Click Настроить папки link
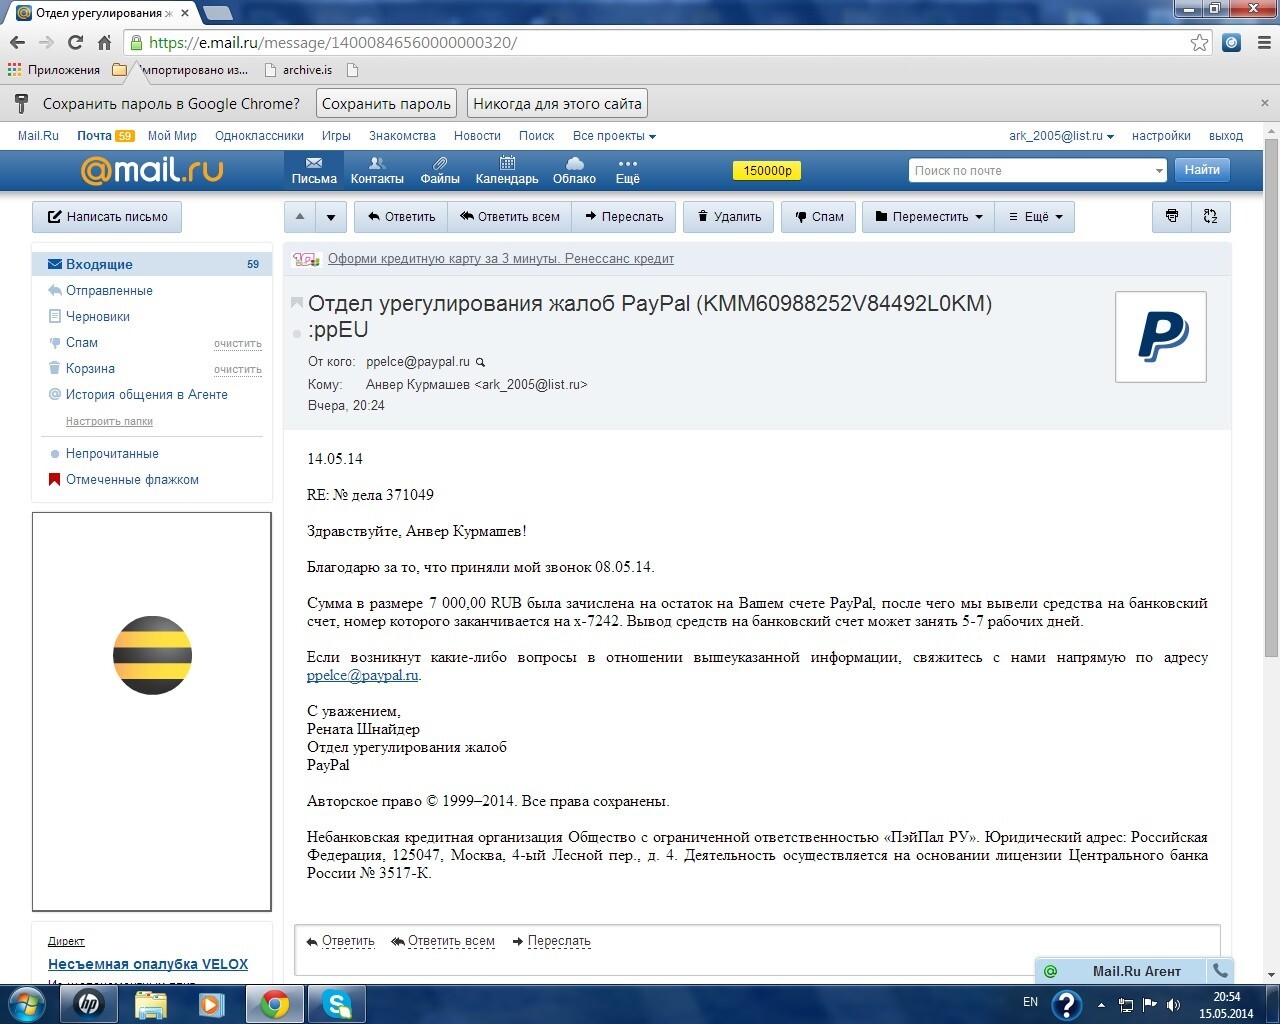 pos(109,421)
